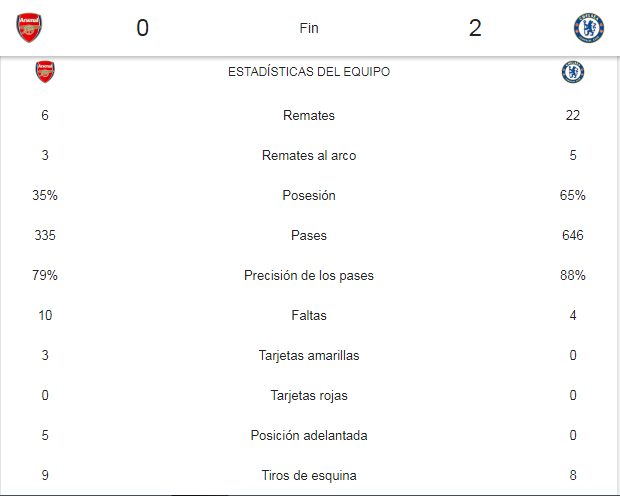The height and width of the screenshot is (496, 620).
Task: Click the Fin match status label
Action: coord(309,28)
